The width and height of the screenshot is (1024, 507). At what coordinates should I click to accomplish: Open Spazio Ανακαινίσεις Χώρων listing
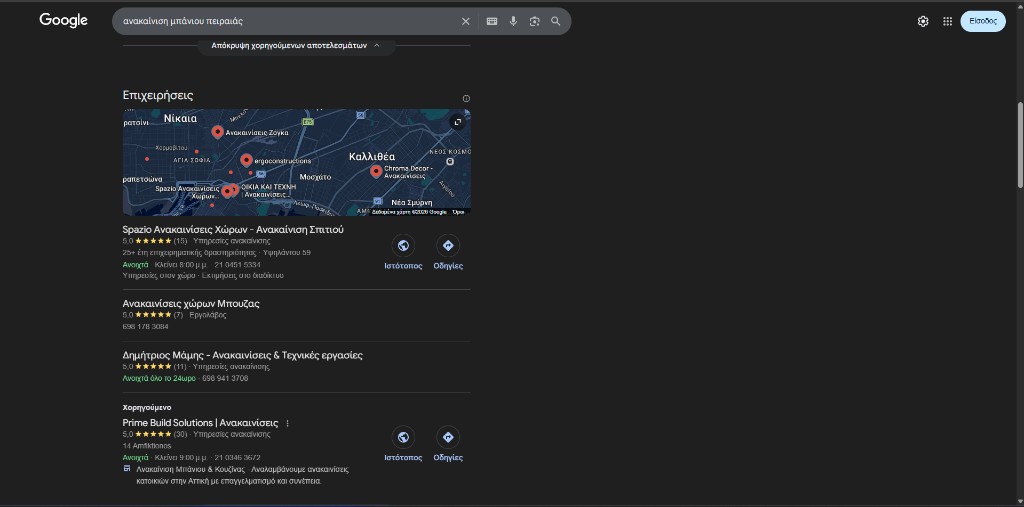tap(233, 230)
